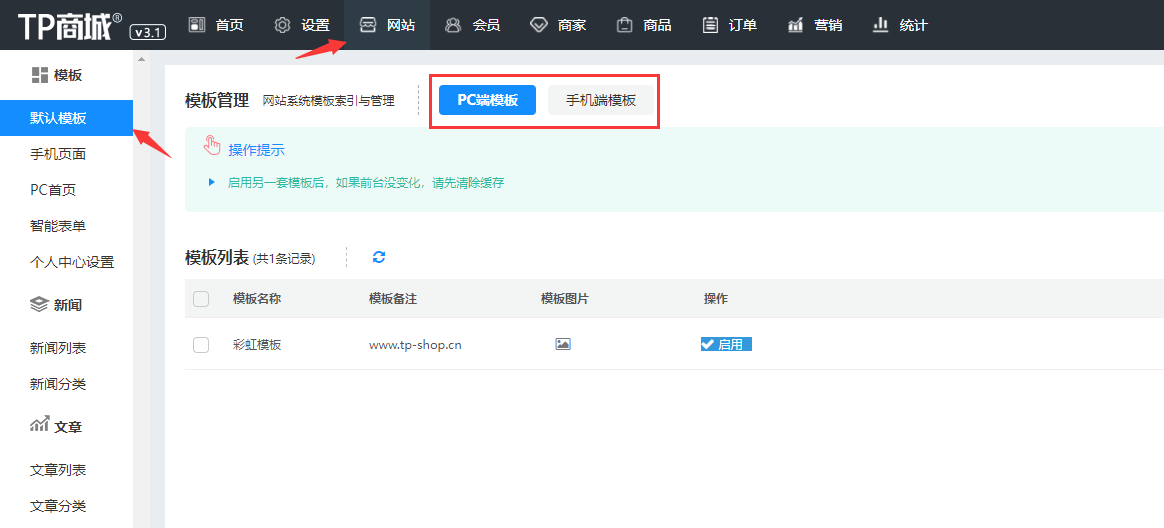The image size is (1164, 528).
Task: Click the sidebar scrollbar up arrow
Action: 141,60
